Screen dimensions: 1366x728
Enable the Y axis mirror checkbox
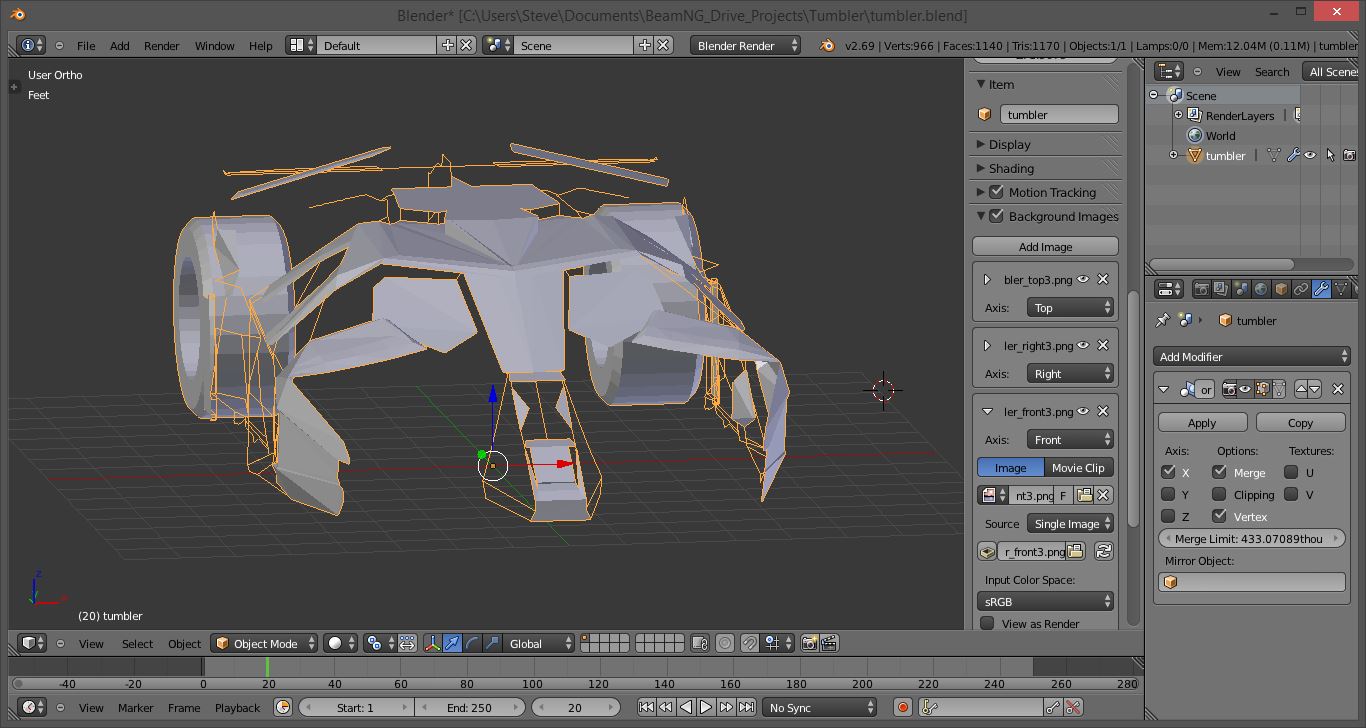tap(1168, 494)
